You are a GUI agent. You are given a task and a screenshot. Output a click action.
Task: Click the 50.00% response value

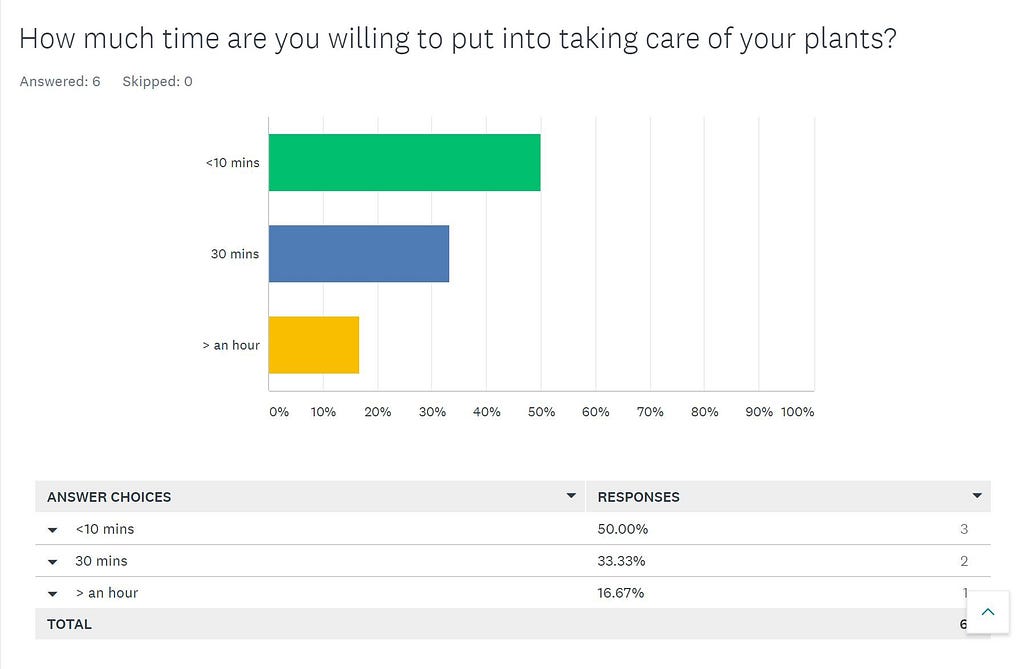622,529
